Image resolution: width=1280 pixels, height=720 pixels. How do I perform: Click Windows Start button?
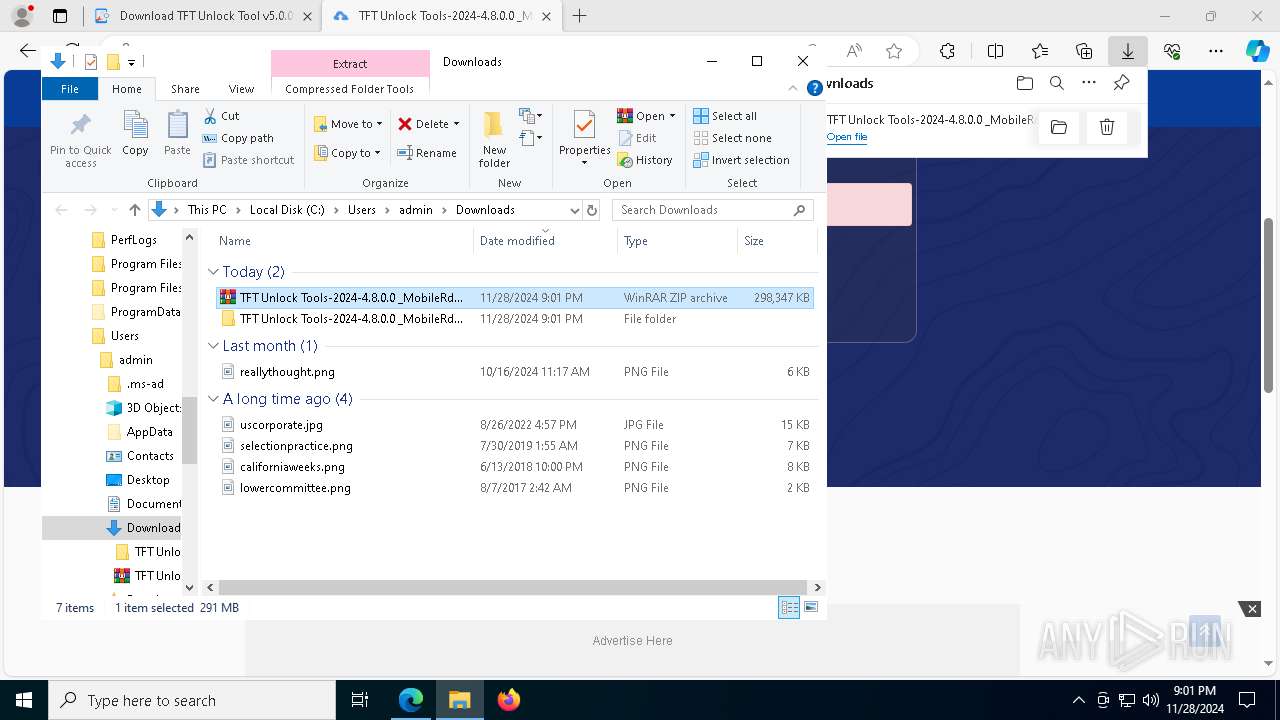tap(24, 700)
